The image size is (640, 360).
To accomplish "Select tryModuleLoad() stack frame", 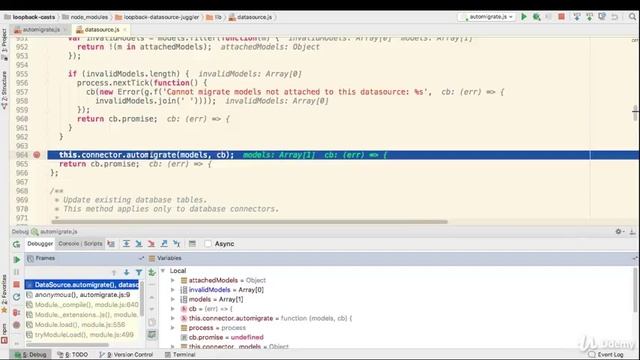I will click(x=82, y=335).
